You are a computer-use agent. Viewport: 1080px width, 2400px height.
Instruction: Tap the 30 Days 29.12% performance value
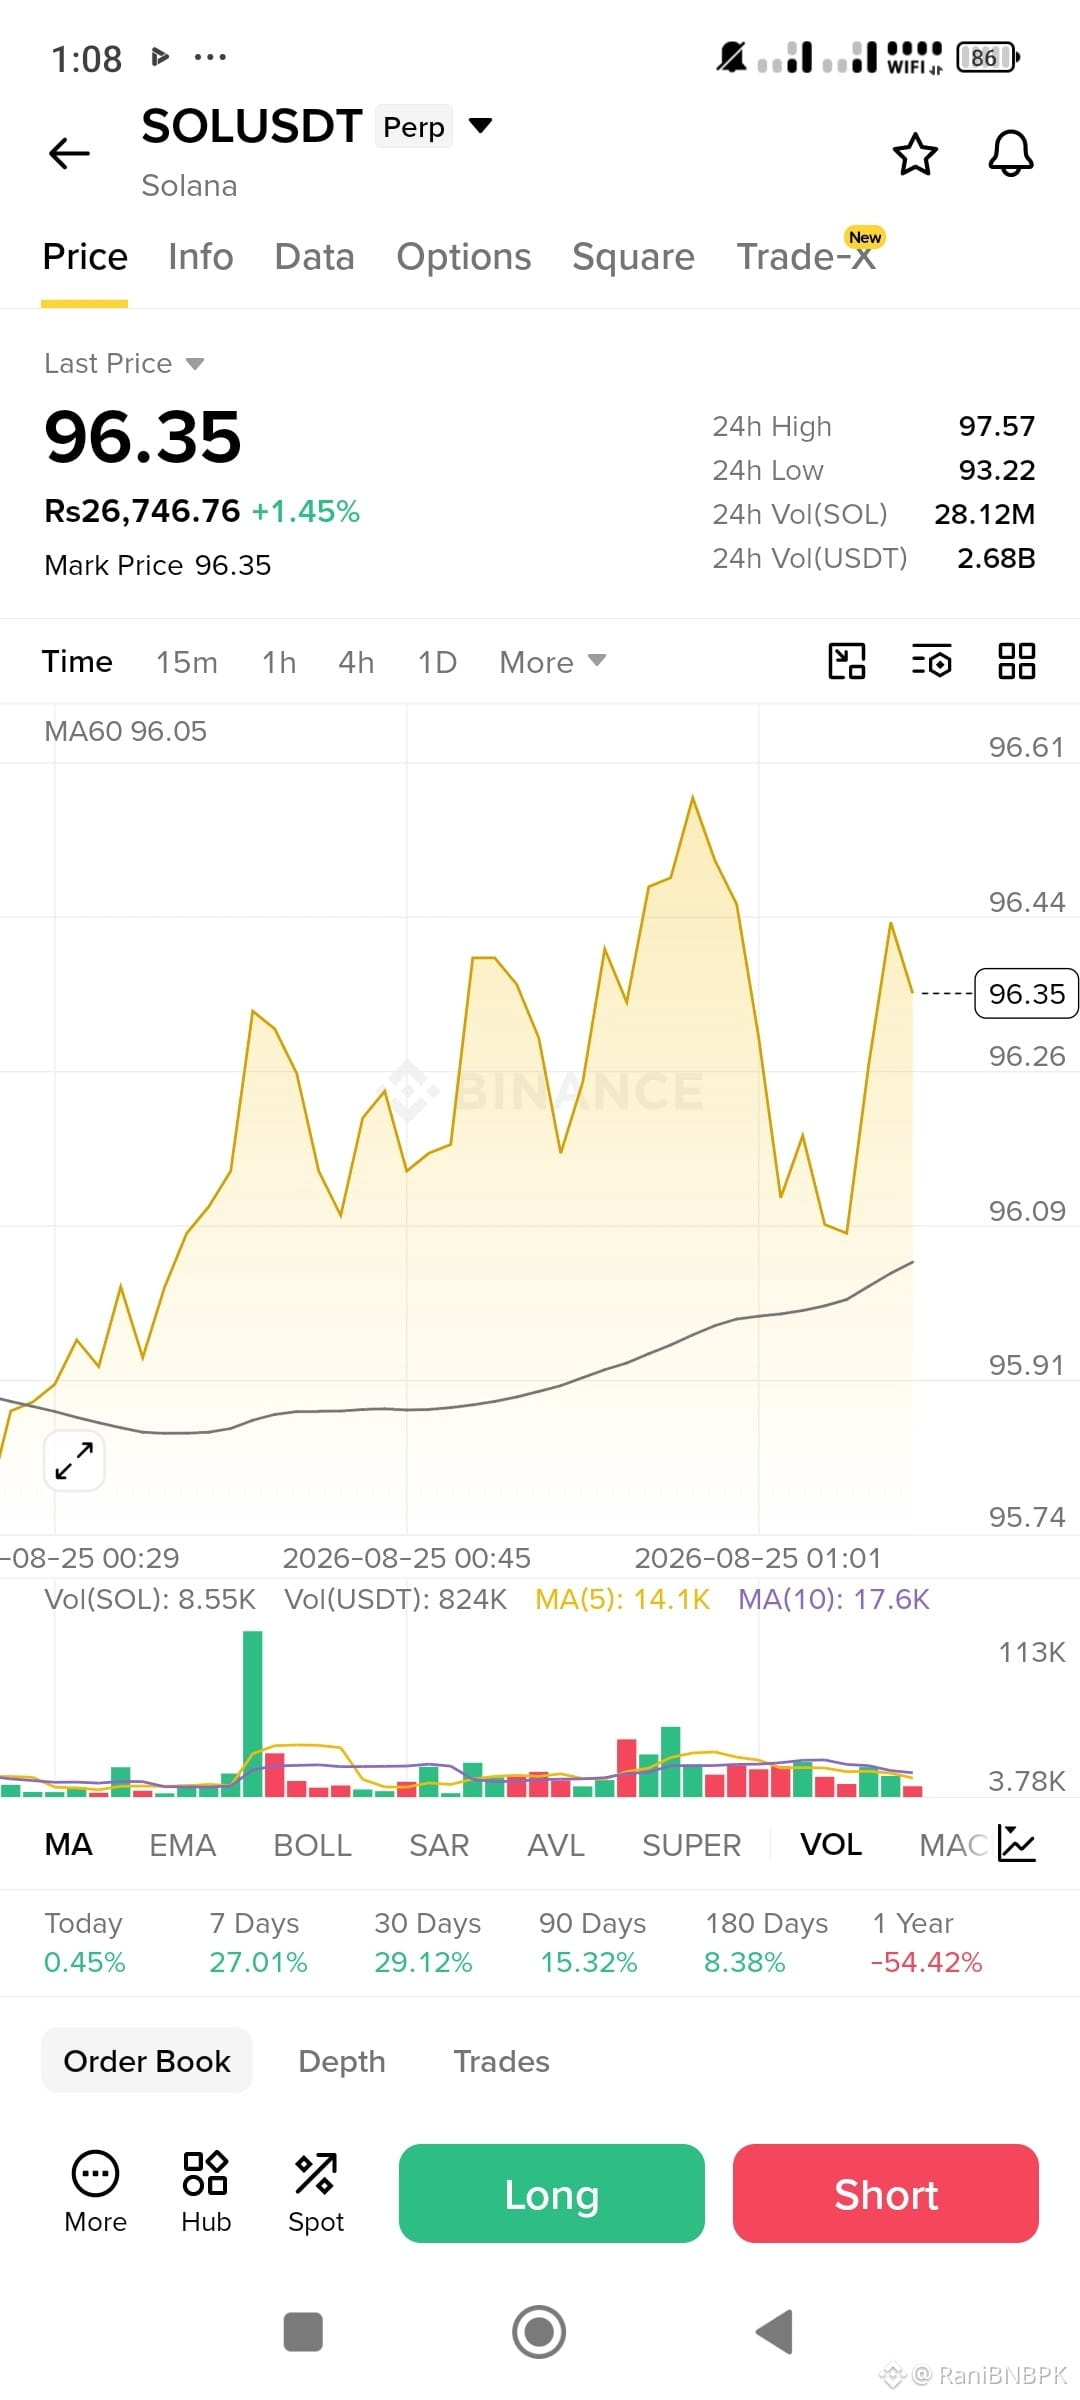pos(424,1962)
